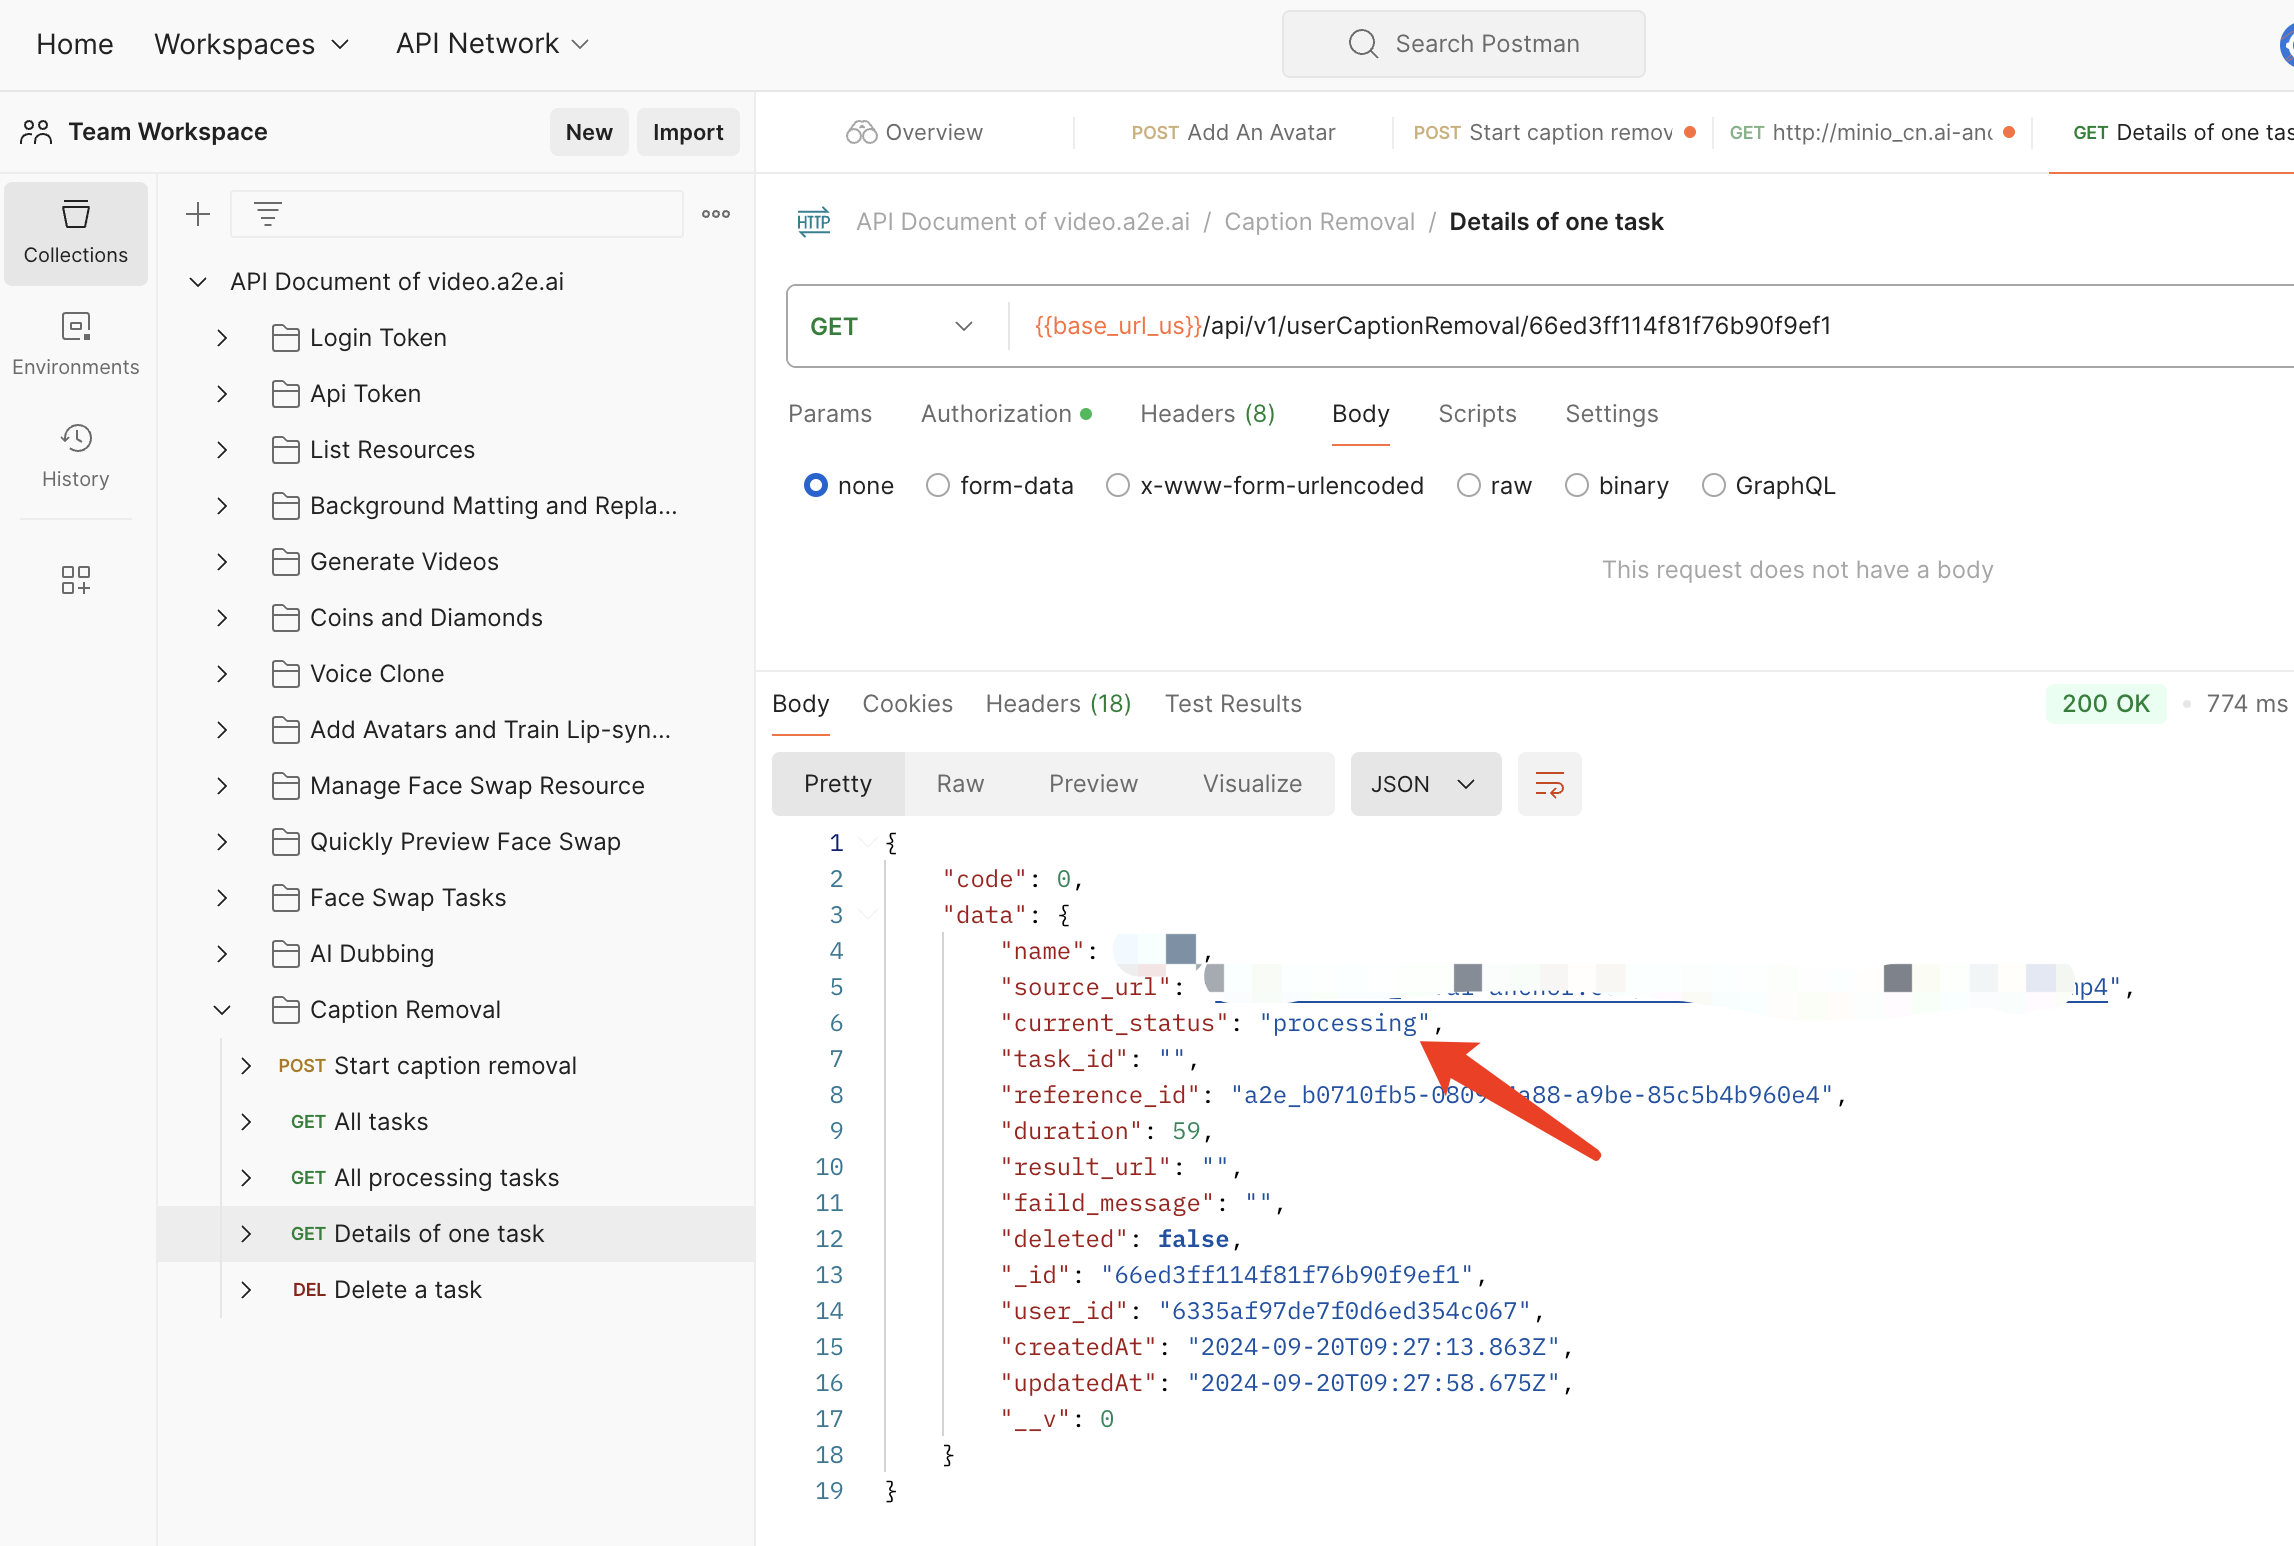Collapse the API Document of video.a2e.ai collection
The width and height of the screenshot is (2294, 1546).
click(198, 282)
